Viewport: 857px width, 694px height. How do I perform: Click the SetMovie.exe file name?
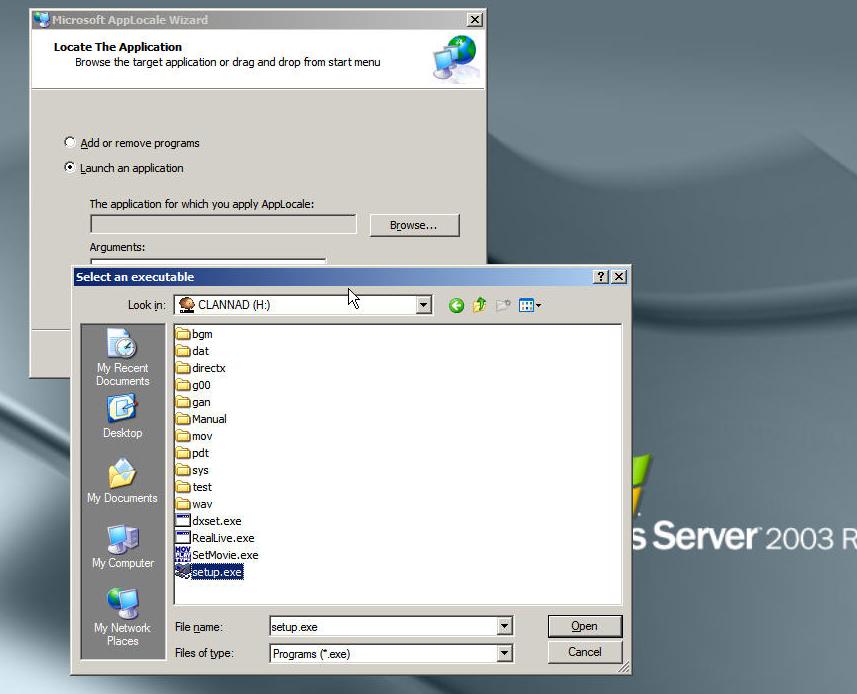225,555
